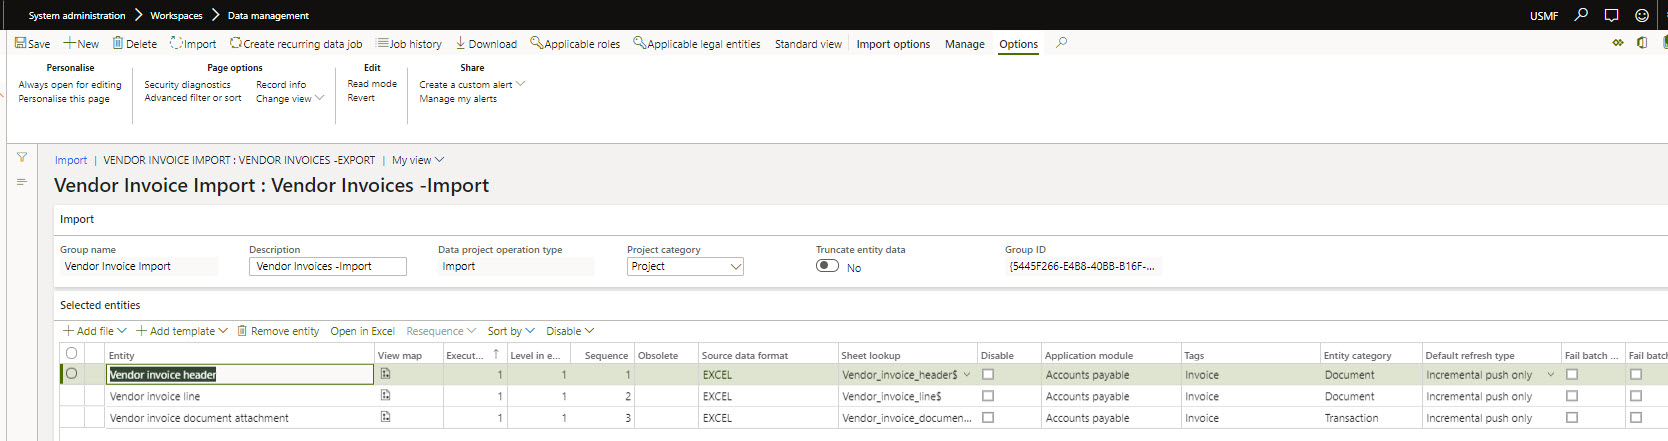Click the green diamond connector icon

1618,43
